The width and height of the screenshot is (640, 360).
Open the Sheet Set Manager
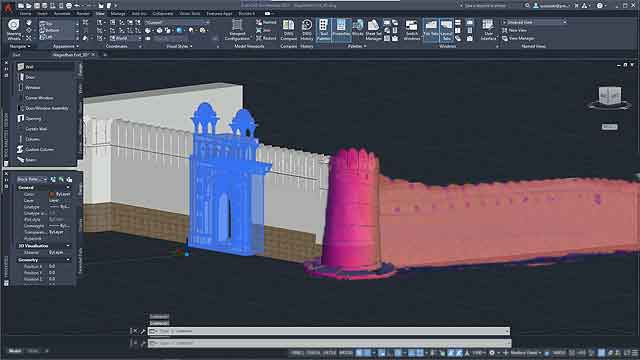(x=373, y=30)
